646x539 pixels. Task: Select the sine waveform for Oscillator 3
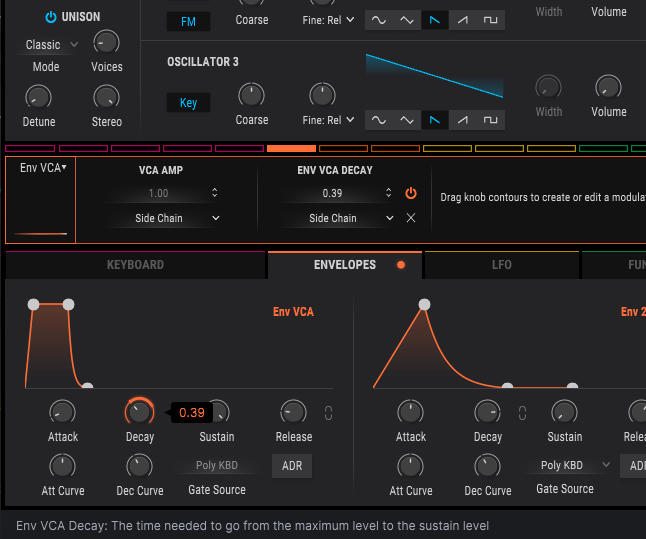coord(379,120)
